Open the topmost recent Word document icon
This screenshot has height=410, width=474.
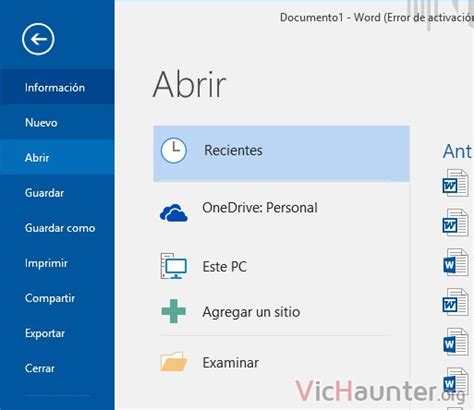(x=455, y=183)
